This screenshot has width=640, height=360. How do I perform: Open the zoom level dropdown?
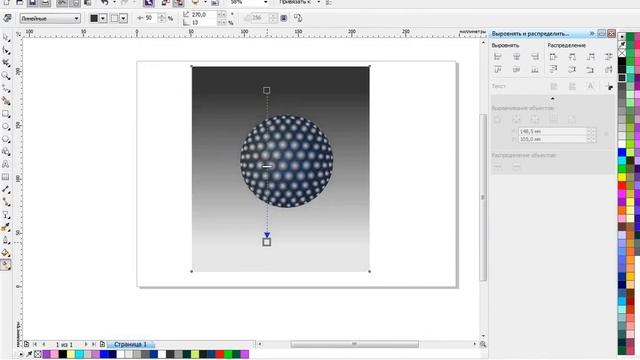[x=266, y=2]
